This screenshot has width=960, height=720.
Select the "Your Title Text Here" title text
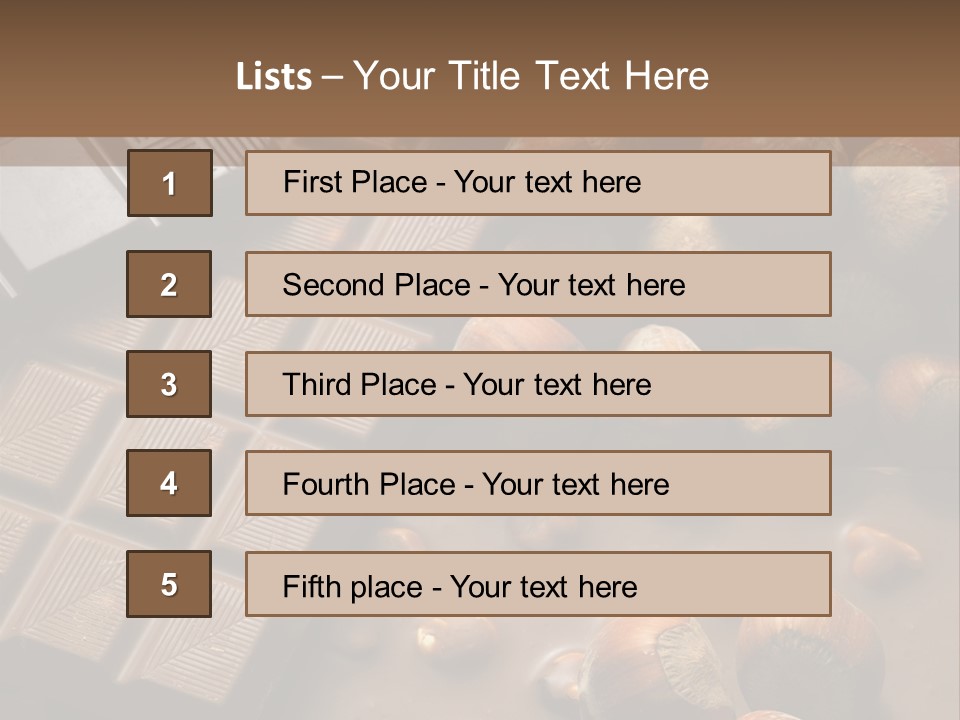tap(531, 76)
